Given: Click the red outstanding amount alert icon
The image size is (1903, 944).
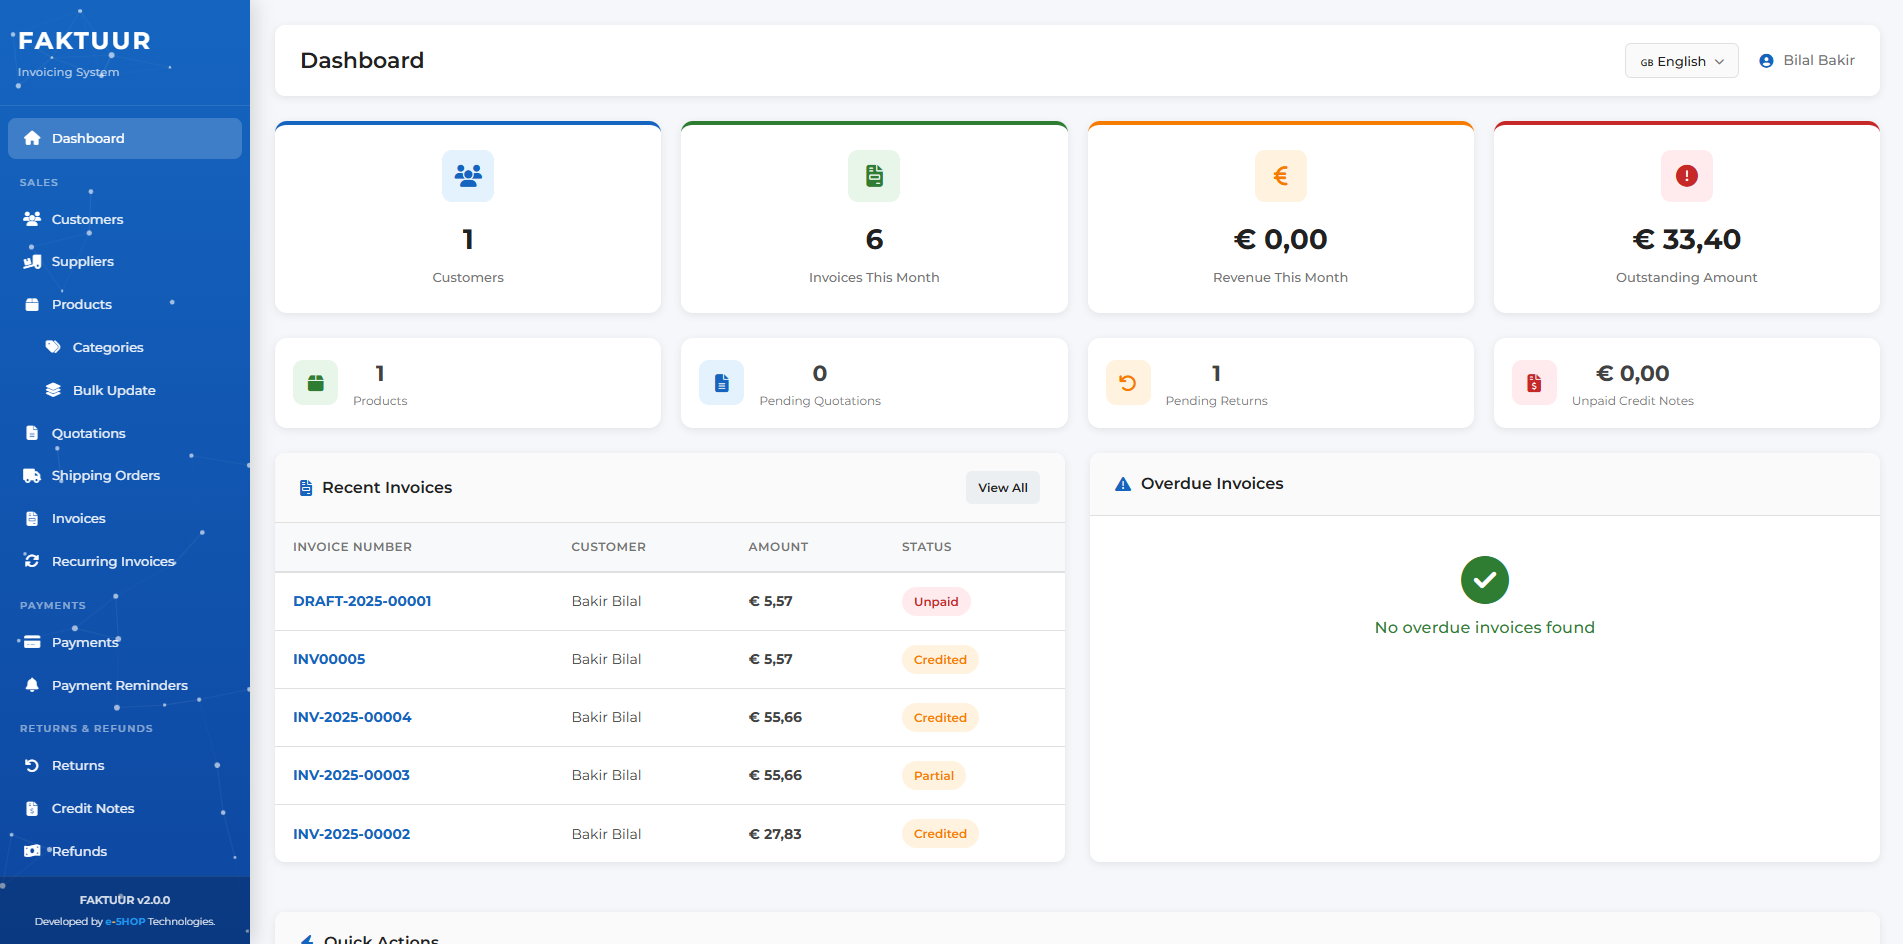Looking at the screenshot, I should tap(1686, 176).
